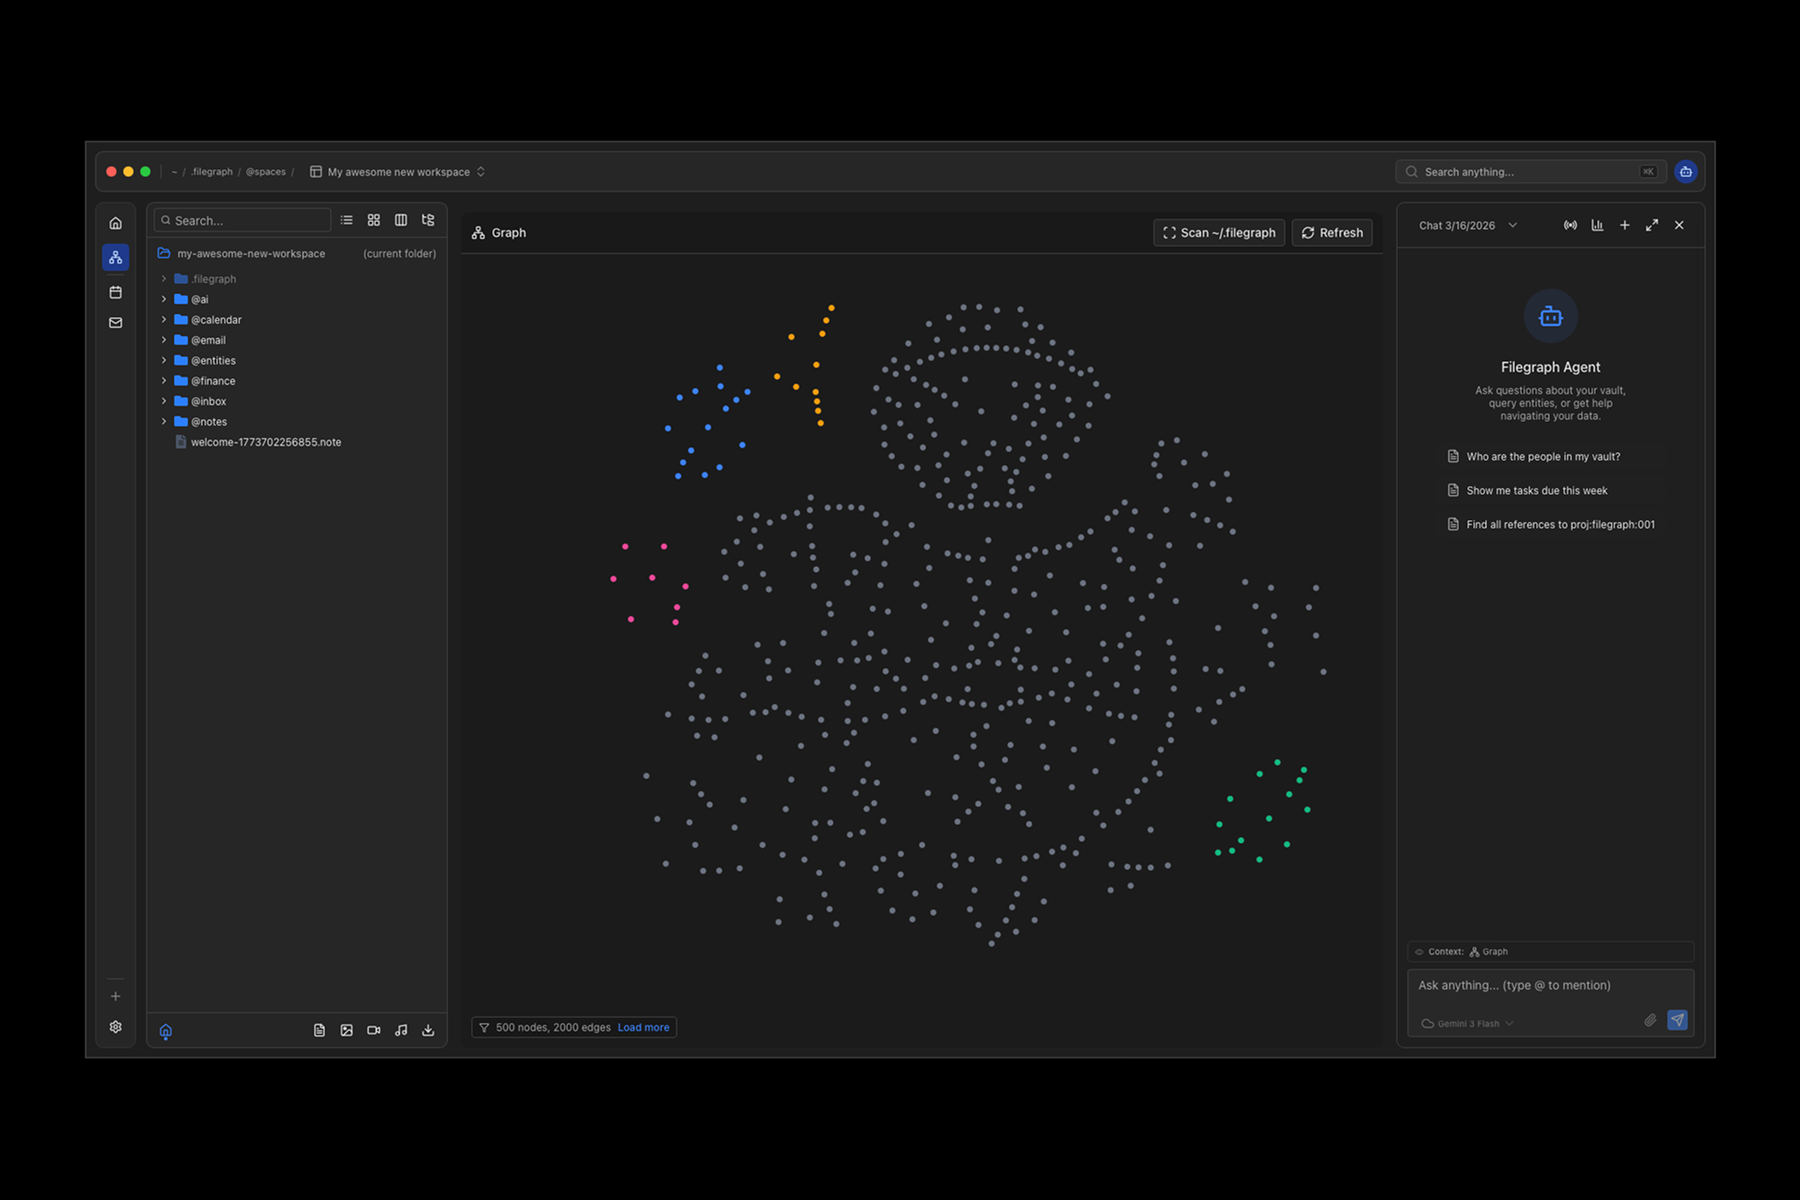Expand the @ai folder
This screenshot has height=1200, width=1800.
(x=164, y=299)
